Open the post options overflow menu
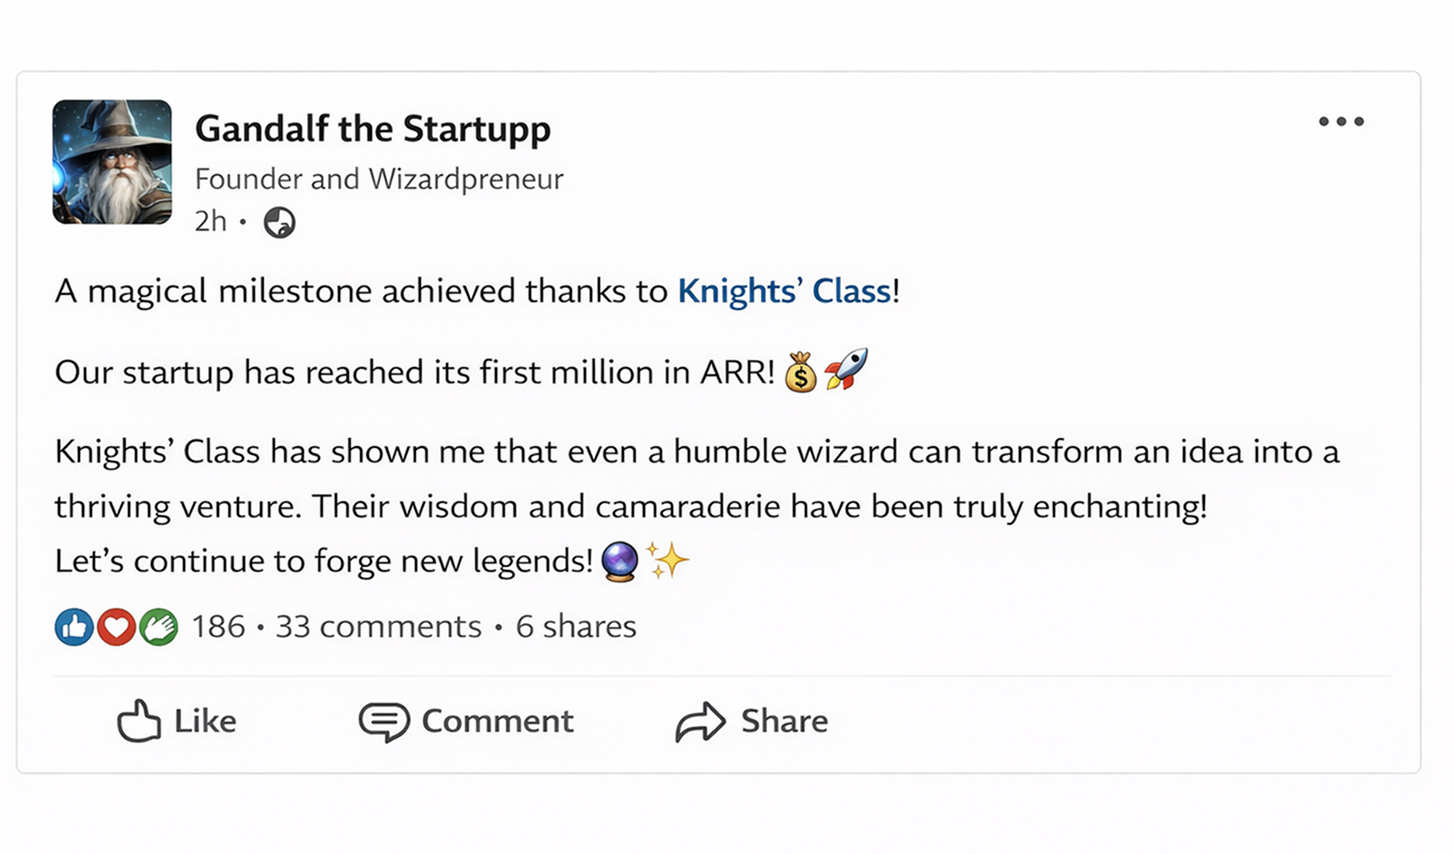Image resolution: width=1454 pixels, height=854 pixels. 1339,121
